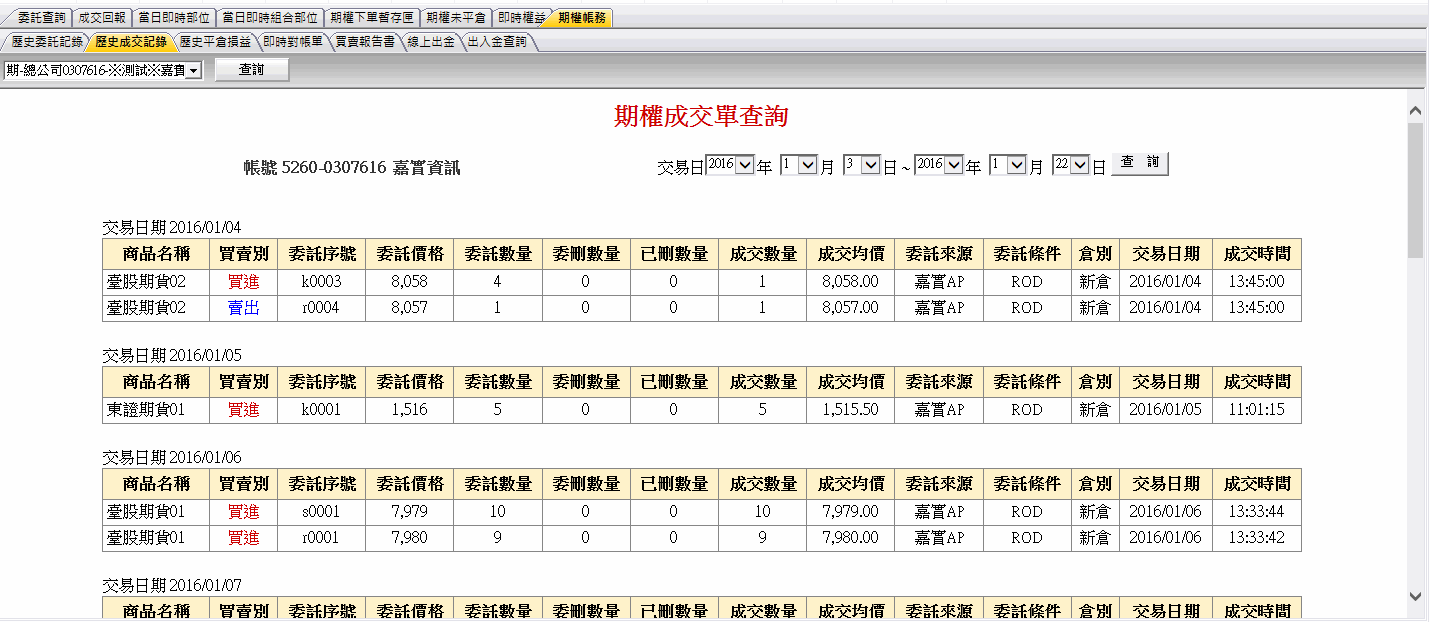
Task: Switch to the 歷史委託記錄 sub-tab
Action: tap(45, 42)
